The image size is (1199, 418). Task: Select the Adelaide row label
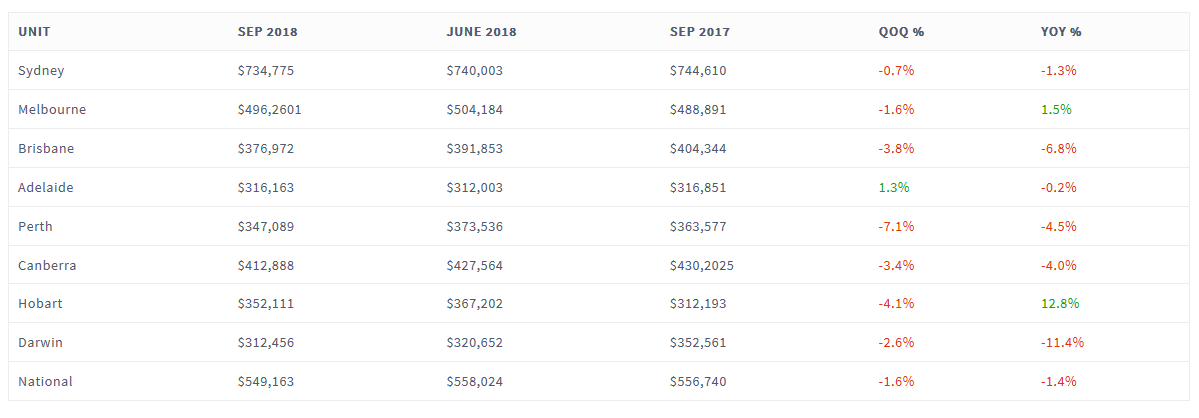click(46, 188)
